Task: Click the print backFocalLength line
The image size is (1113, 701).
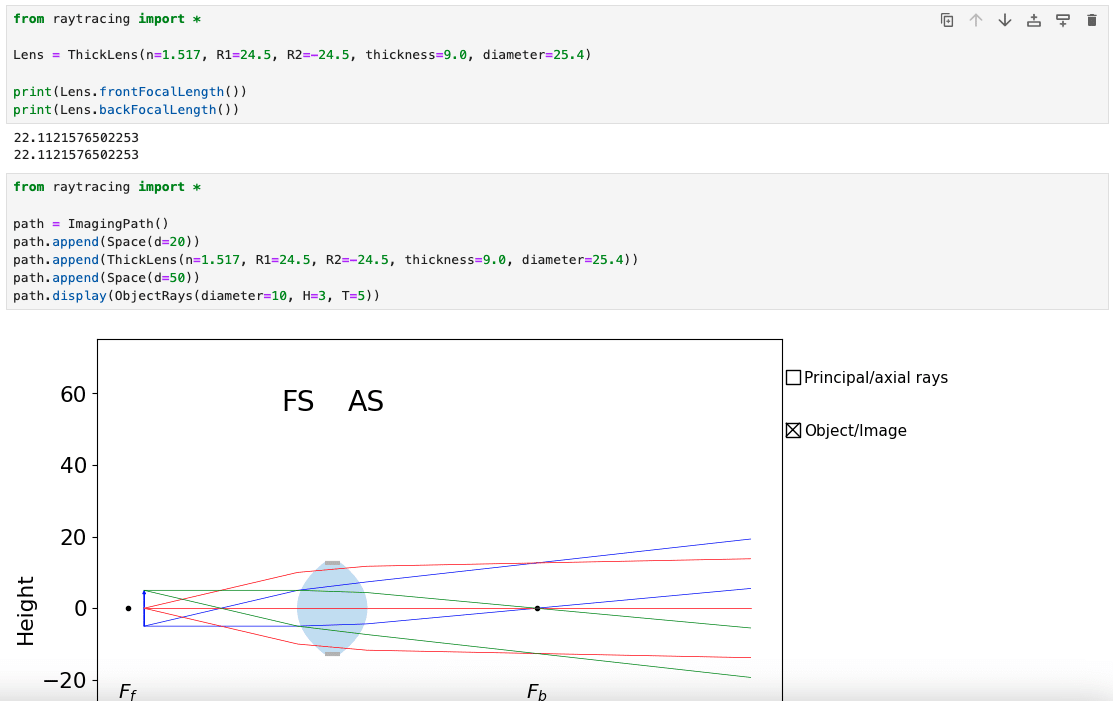Action: (x=126, y=110)
